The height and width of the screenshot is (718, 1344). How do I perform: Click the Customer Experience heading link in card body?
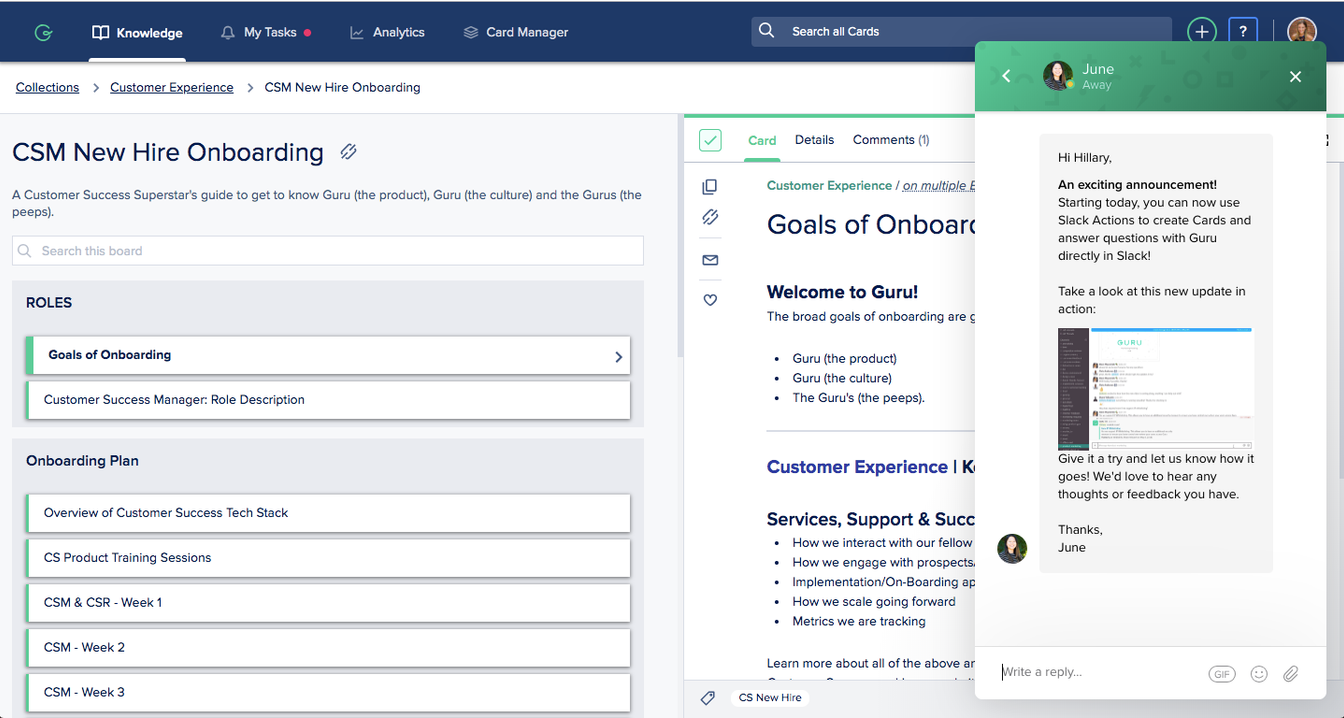[857, 467]
